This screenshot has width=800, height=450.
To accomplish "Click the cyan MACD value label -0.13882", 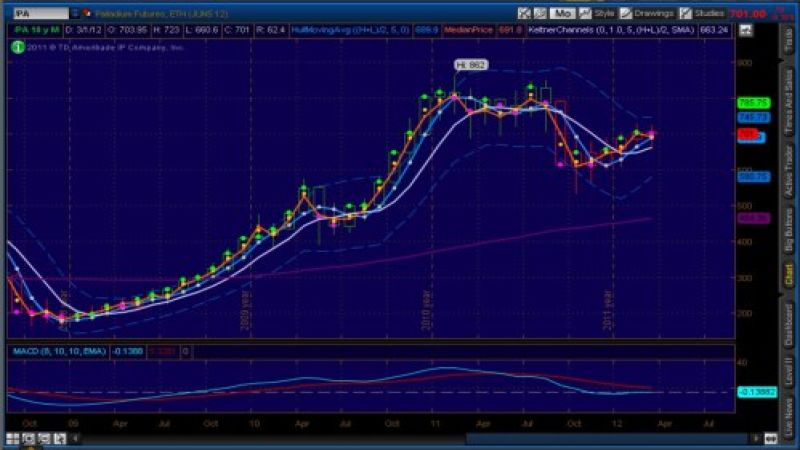I will click(x=757, y=392).
